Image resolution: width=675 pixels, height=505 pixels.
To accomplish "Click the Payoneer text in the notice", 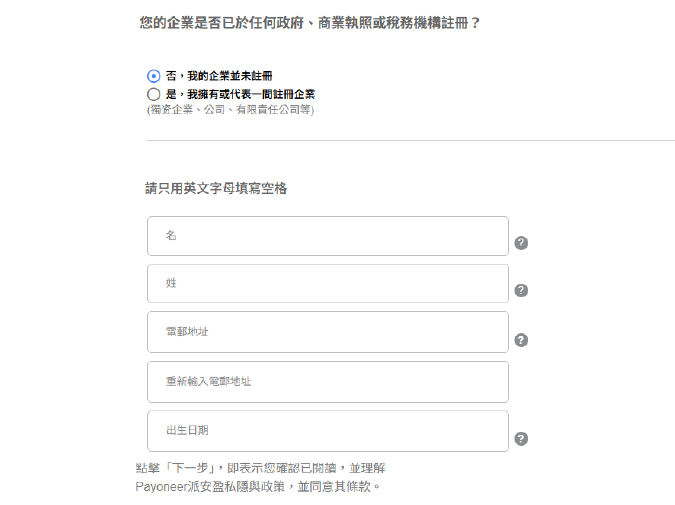I will click(161, 487).
